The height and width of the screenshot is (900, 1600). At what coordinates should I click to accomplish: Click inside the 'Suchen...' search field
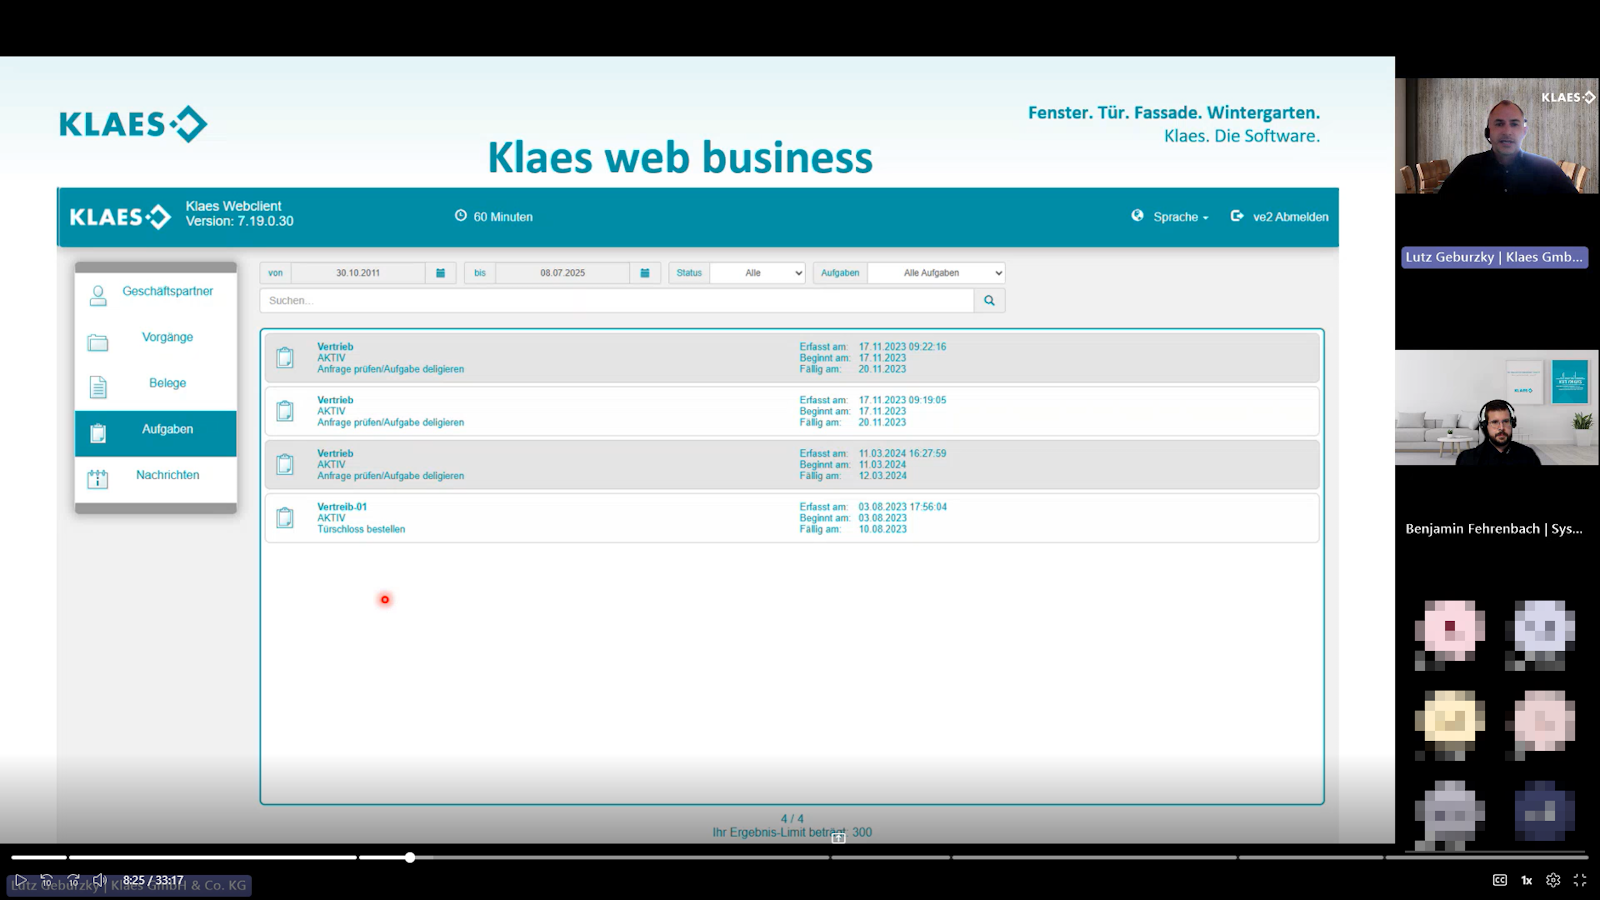click(x=616, y=300)
